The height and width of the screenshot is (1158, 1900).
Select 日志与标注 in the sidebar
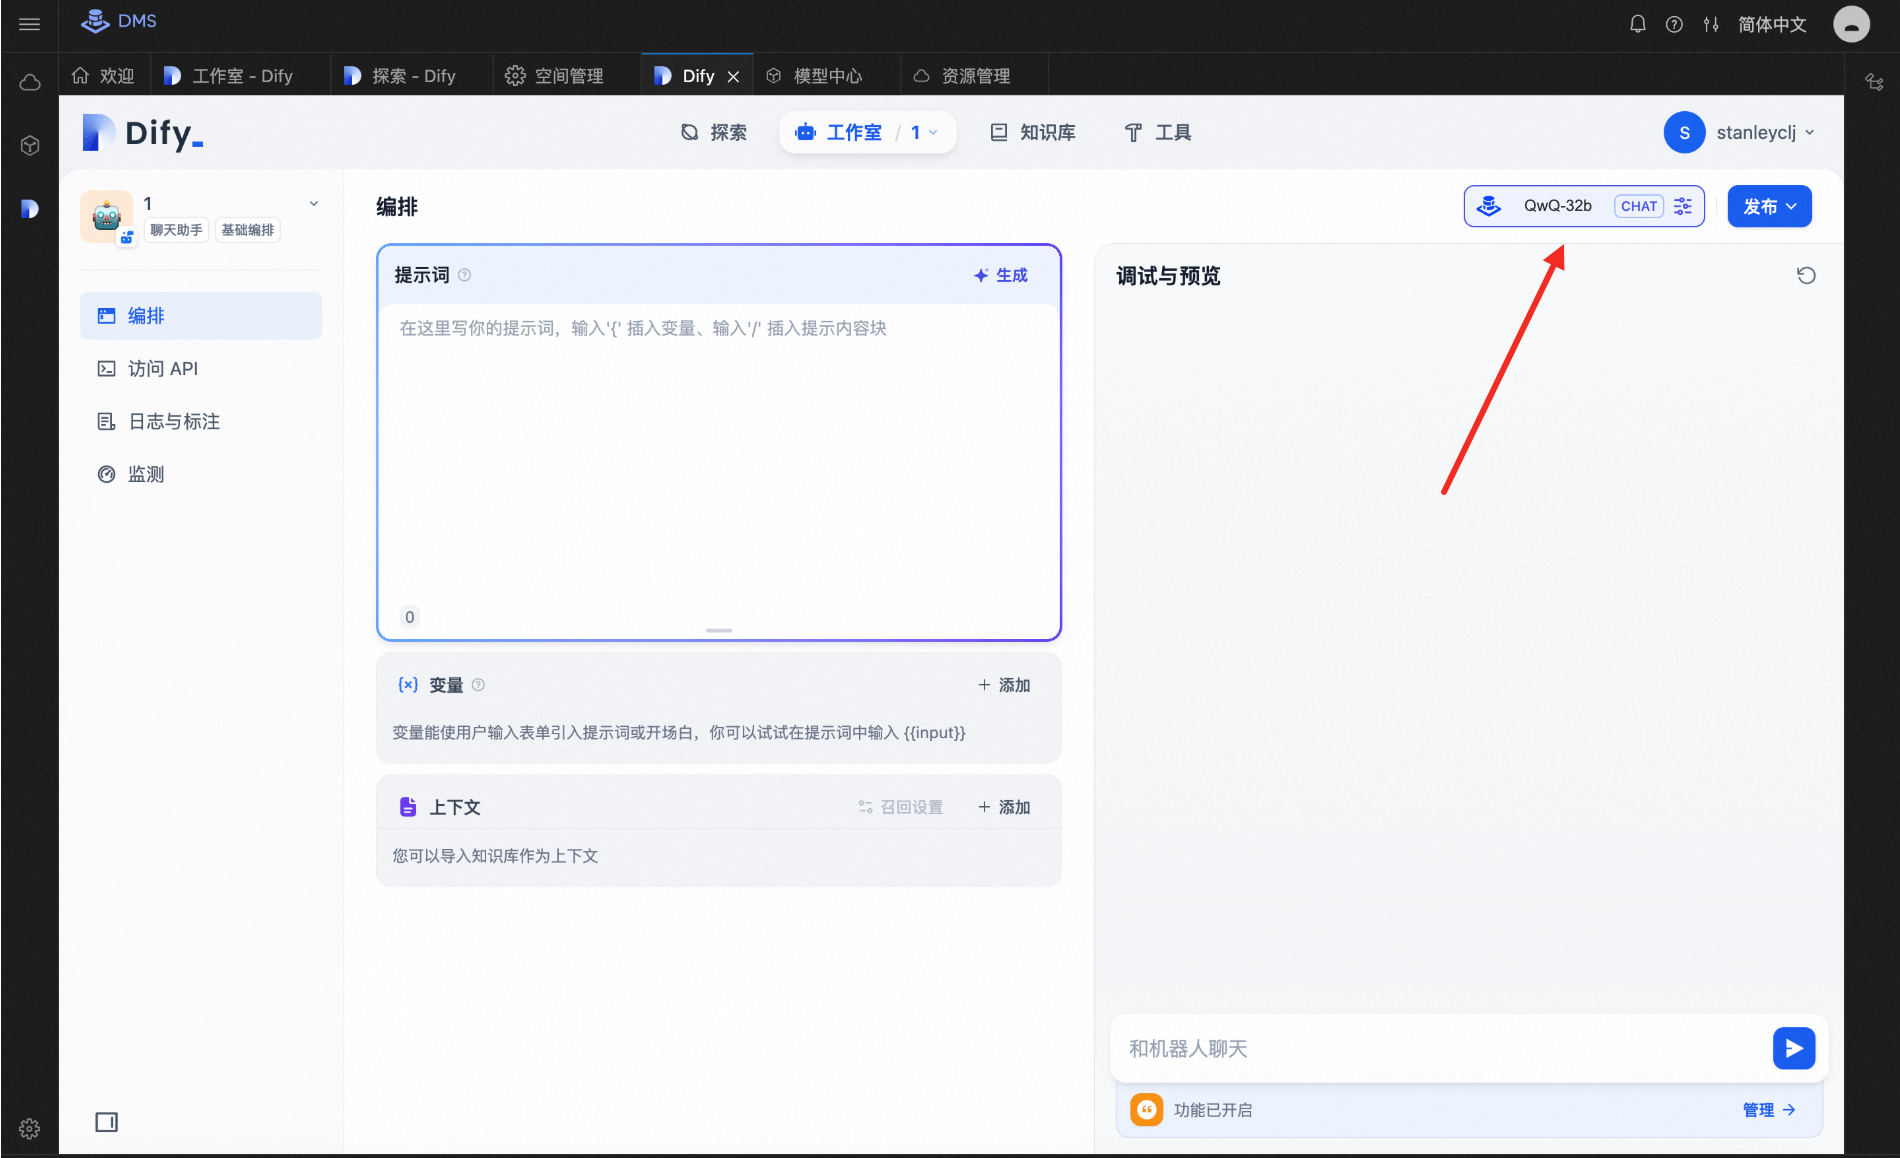click(201, 422)
